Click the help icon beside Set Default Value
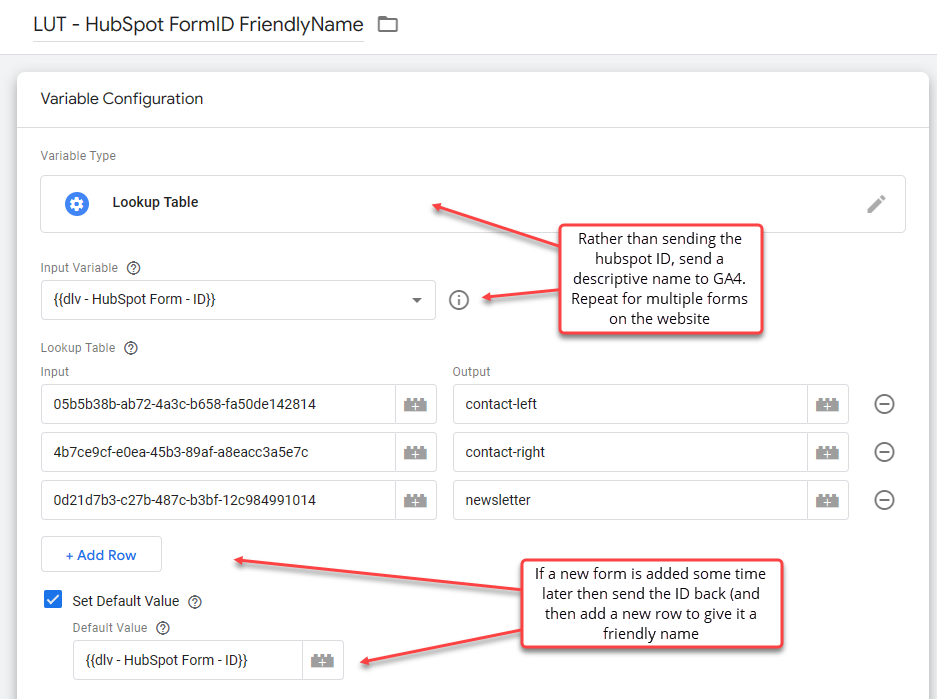This screenshot has width=937, height=699. click(194, 601)
